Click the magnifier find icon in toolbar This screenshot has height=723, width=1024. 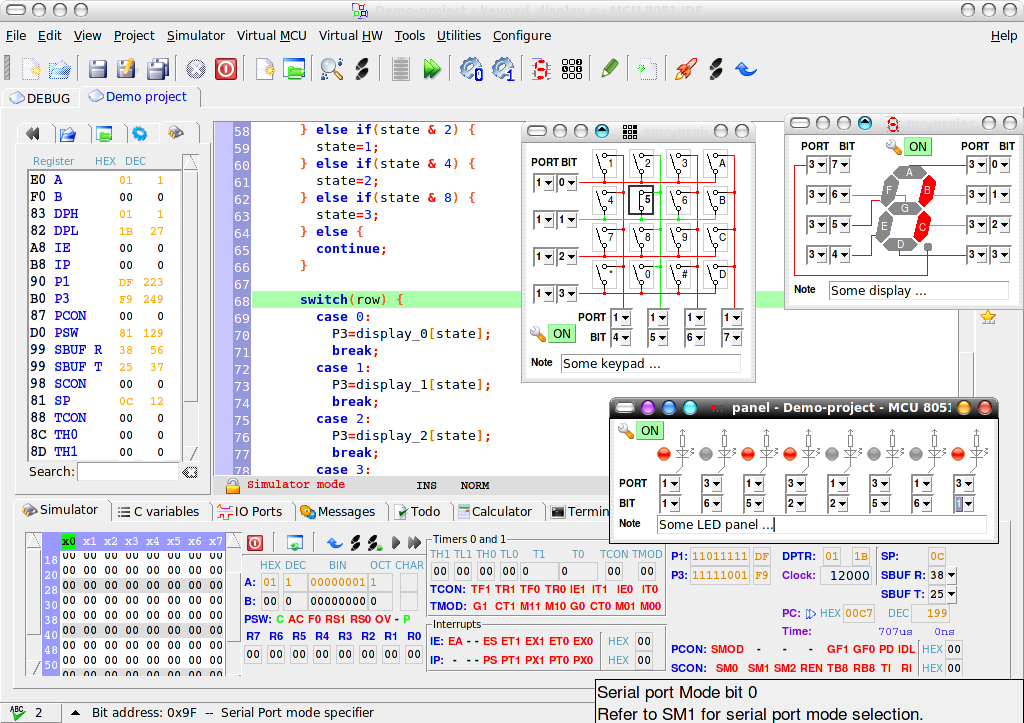[x=331, y=69]
